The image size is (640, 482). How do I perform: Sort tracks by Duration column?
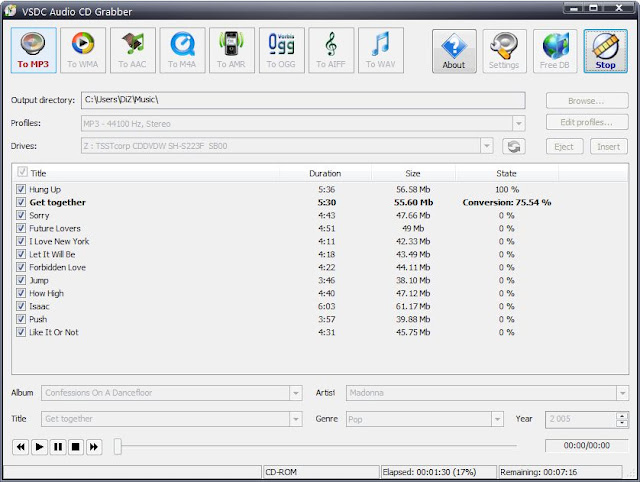coord(325,173)
